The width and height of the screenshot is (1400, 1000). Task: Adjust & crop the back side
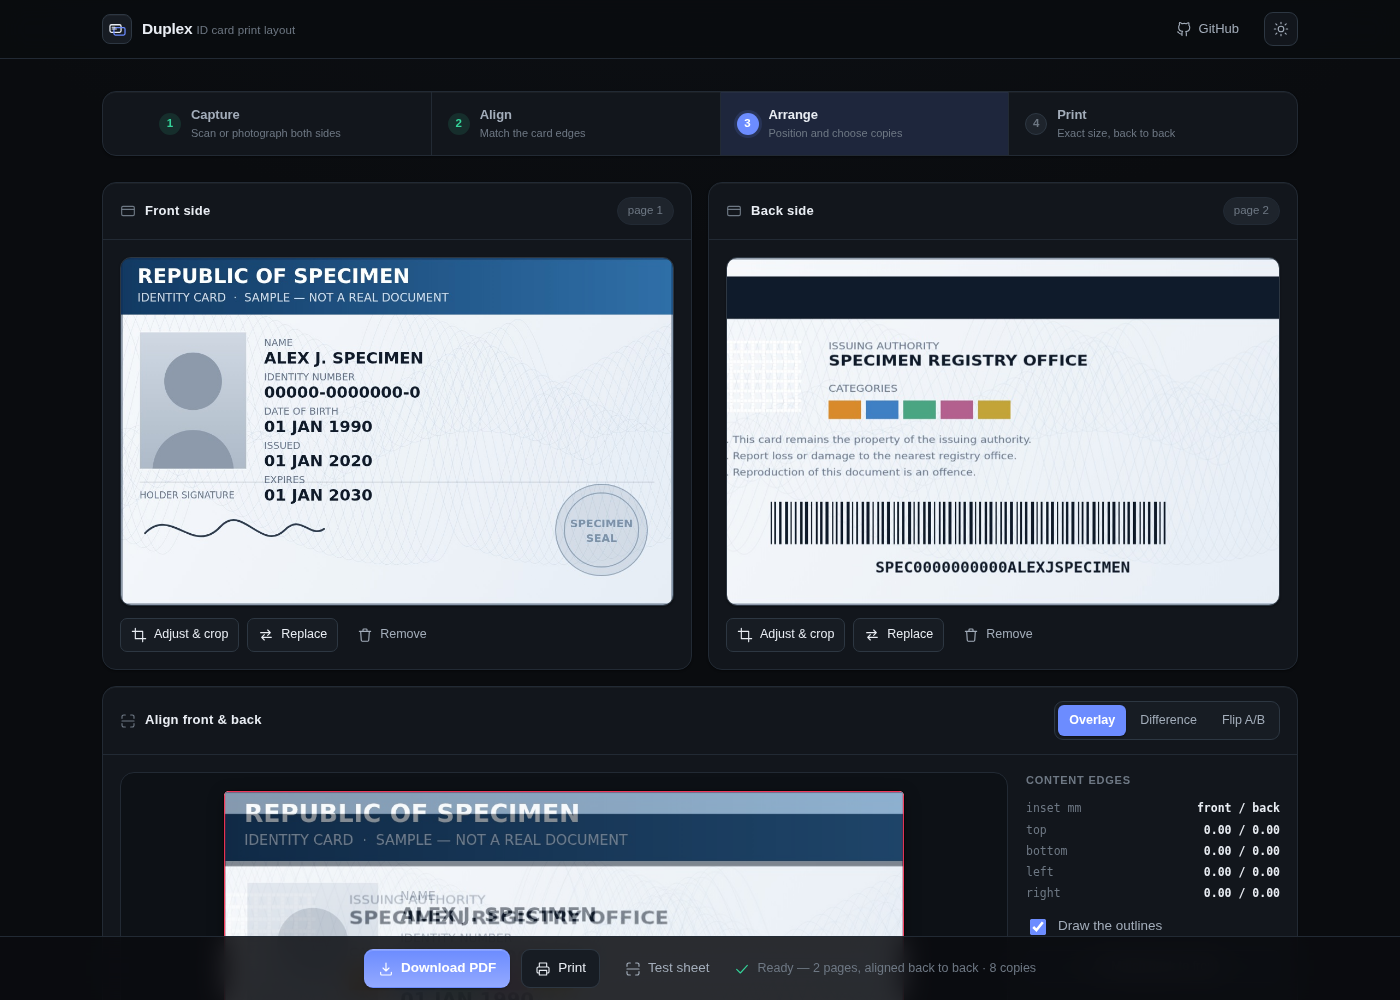[786, 635]
